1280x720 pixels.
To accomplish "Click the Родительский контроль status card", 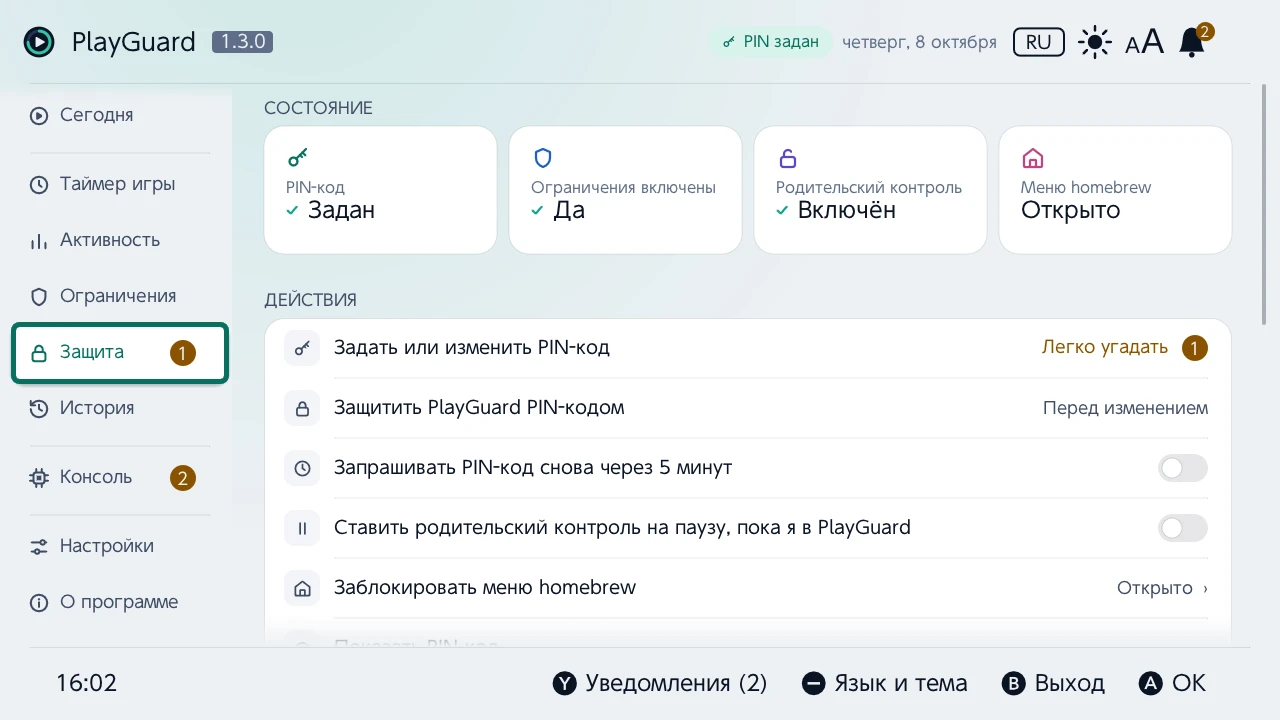I will (870, 190).
